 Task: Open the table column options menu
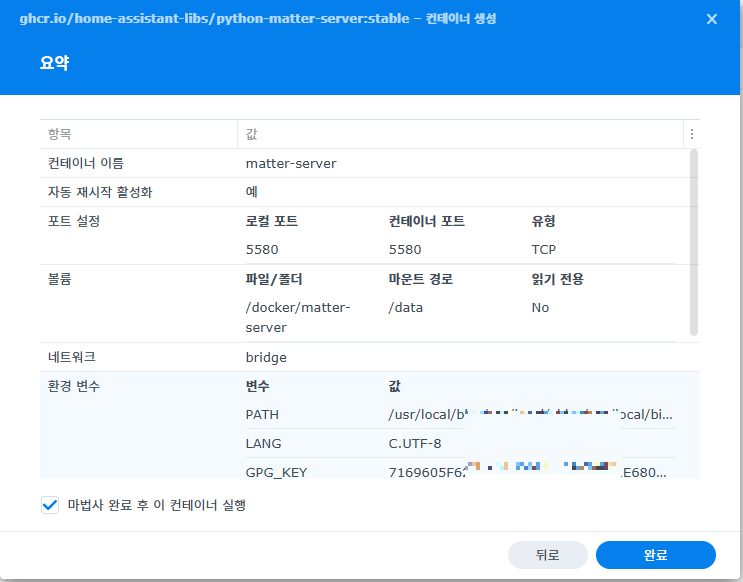(692, 134)
